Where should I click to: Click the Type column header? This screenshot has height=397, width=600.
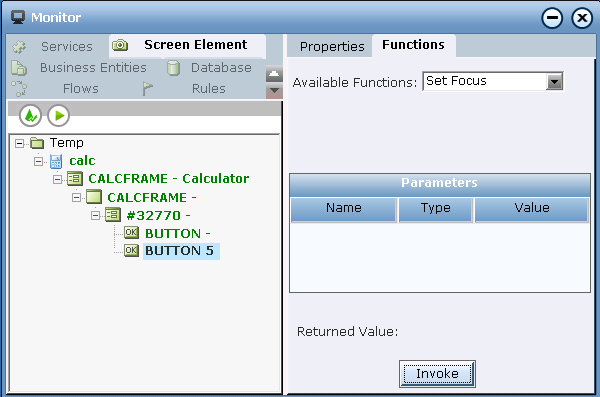[x=435, y=209]
